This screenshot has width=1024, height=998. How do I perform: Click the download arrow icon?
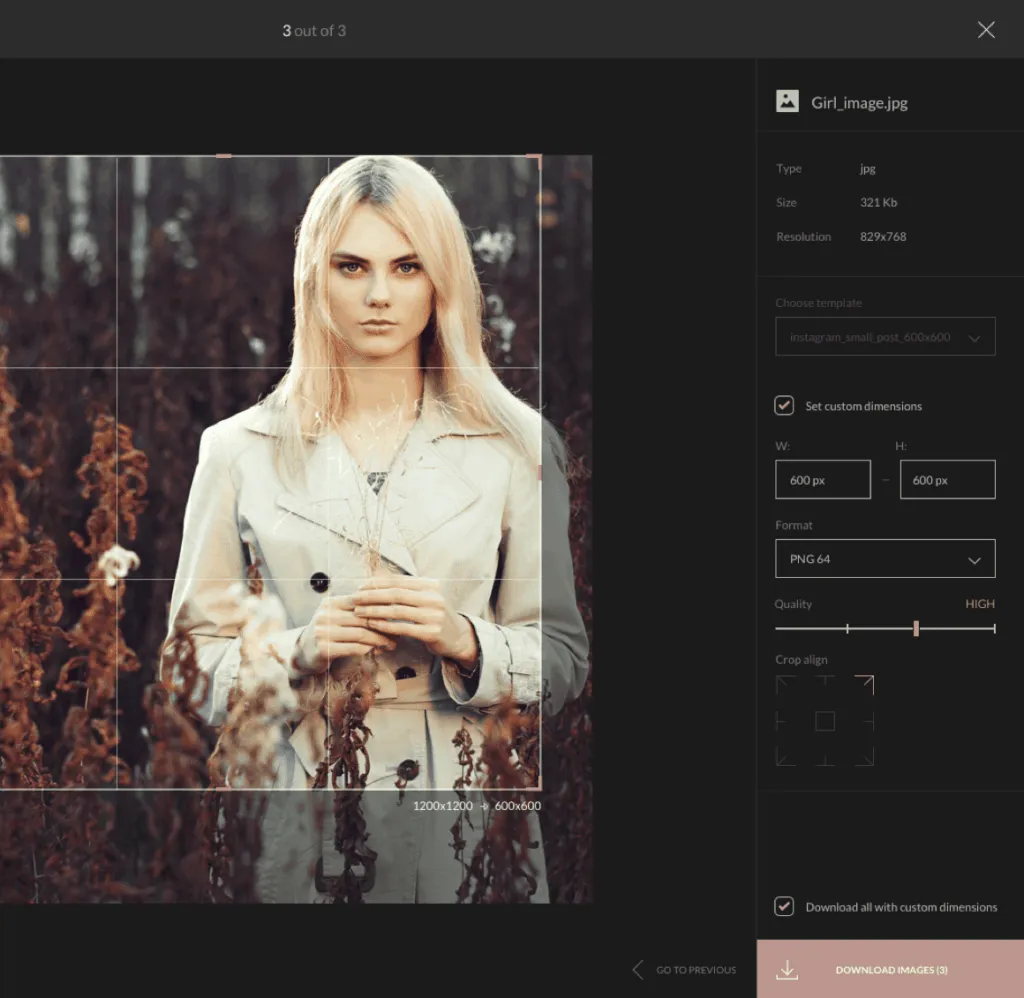[x=787, y=969]
